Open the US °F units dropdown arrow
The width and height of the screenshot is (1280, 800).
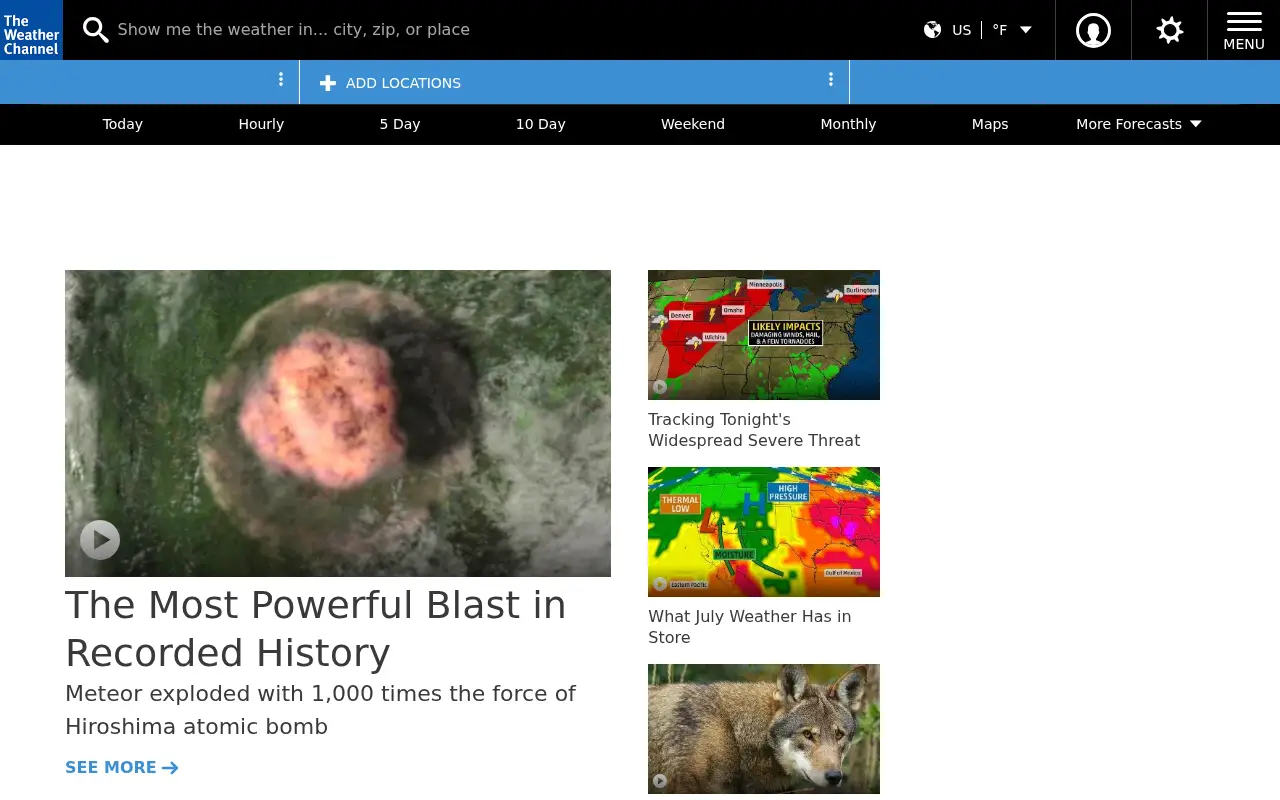pos(1025,30)
